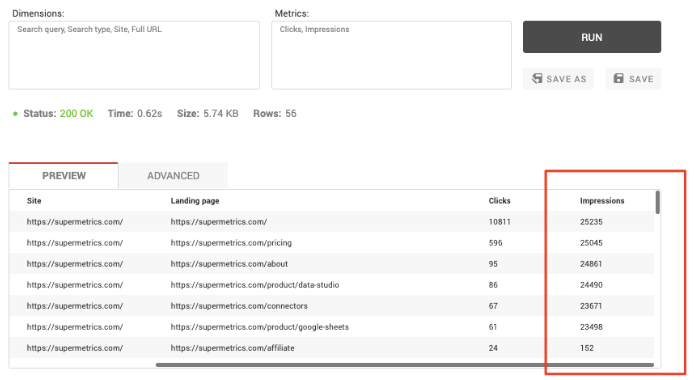Click the Impressions column header
Viewport: 694px width, 380px height.
coord(602,201)
